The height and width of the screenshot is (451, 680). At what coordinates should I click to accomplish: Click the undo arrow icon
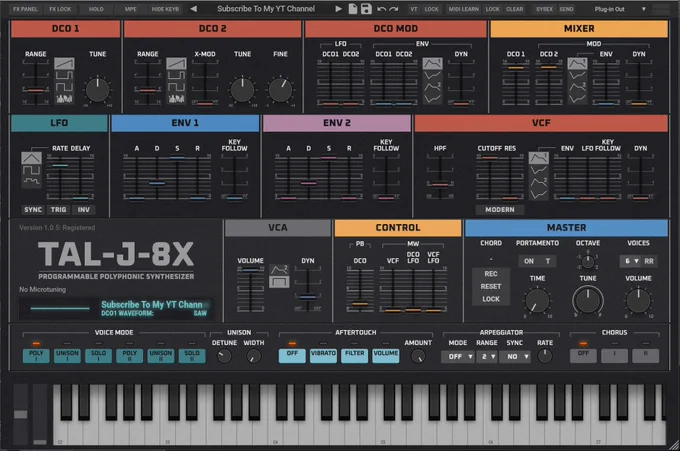(x=381, y=9)
